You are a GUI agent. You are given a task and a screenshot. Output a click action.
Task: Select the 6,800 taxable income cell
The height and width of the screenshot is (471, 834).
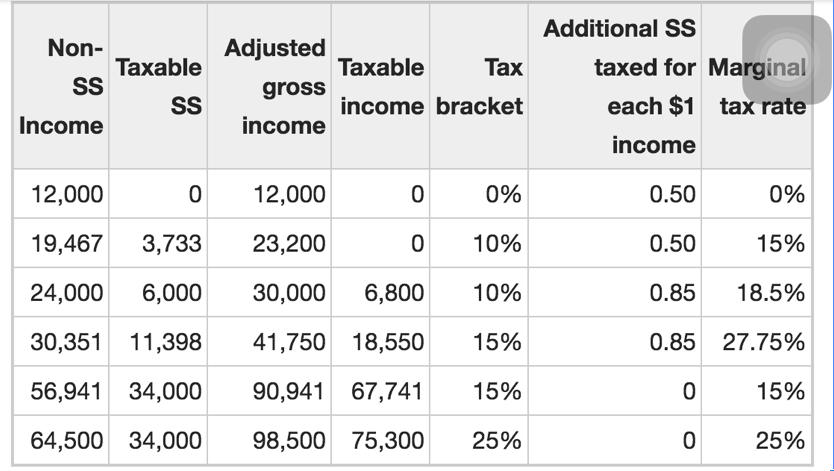click(x=380, y=292)
